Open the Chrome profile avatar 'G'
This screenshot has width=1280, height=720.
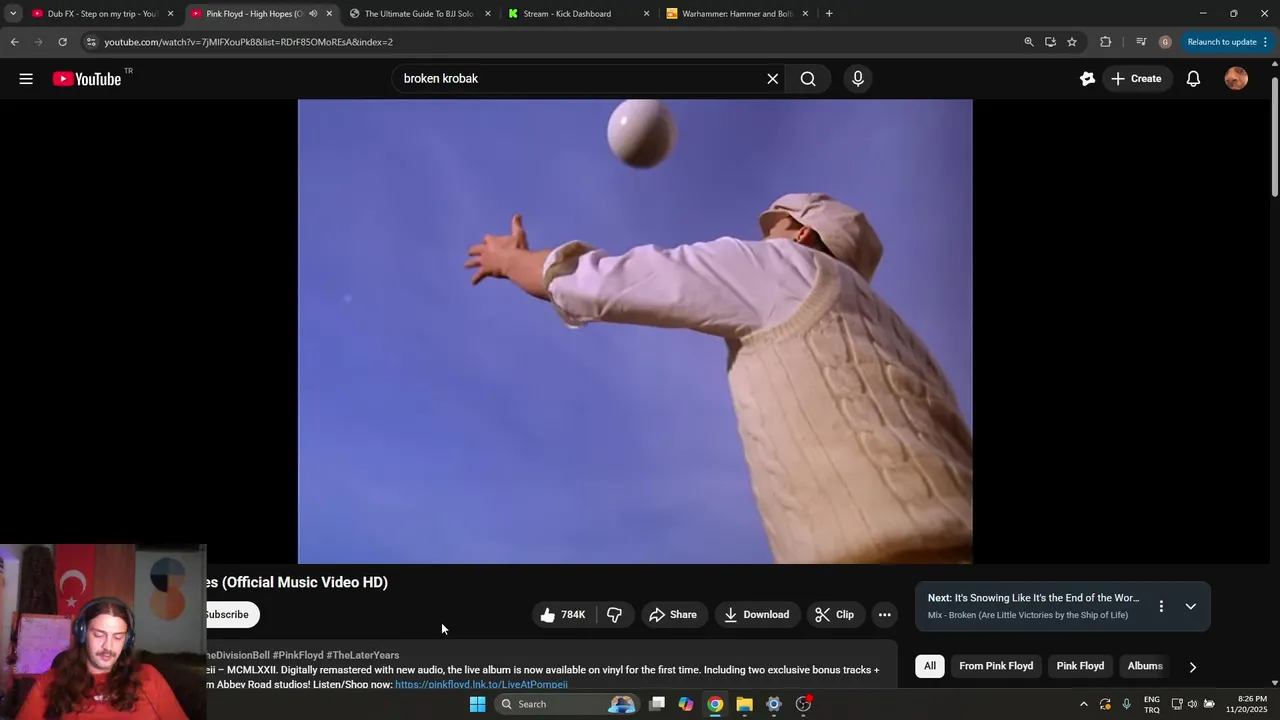[1165, 42]
